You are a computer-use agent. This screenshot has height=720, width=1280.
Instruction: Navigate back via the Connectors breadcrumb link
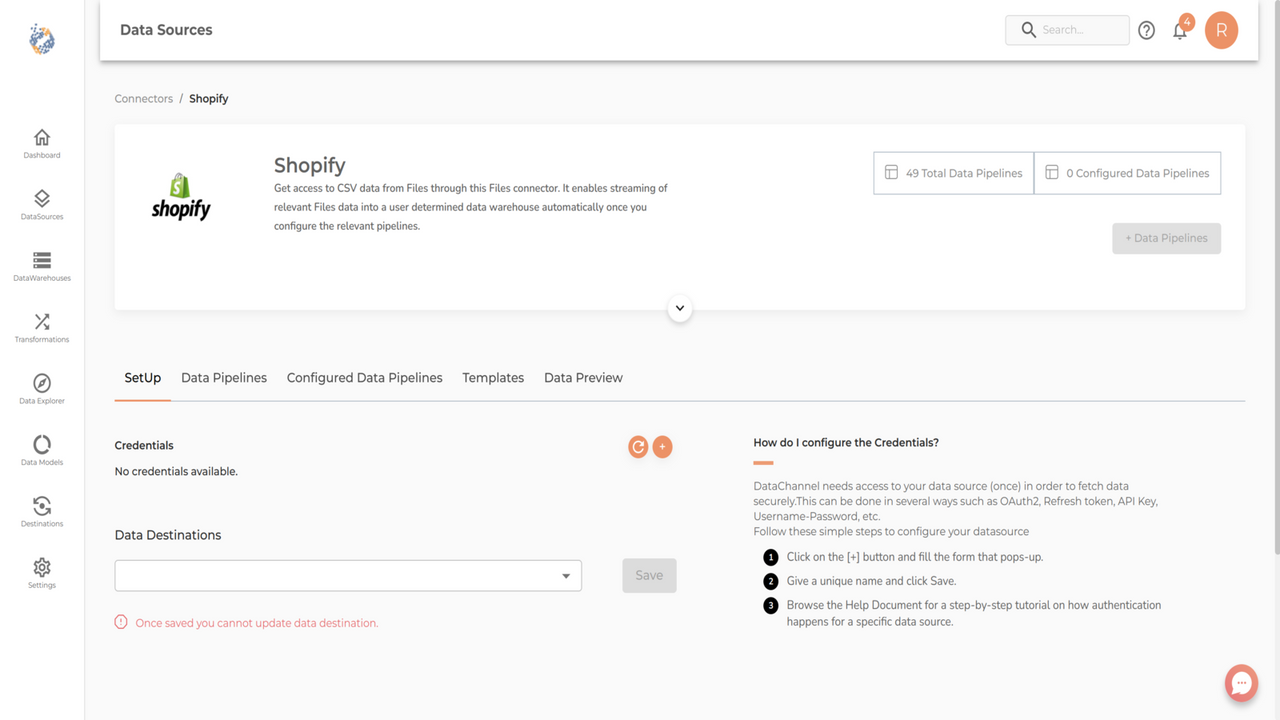(x=143, y=98)
